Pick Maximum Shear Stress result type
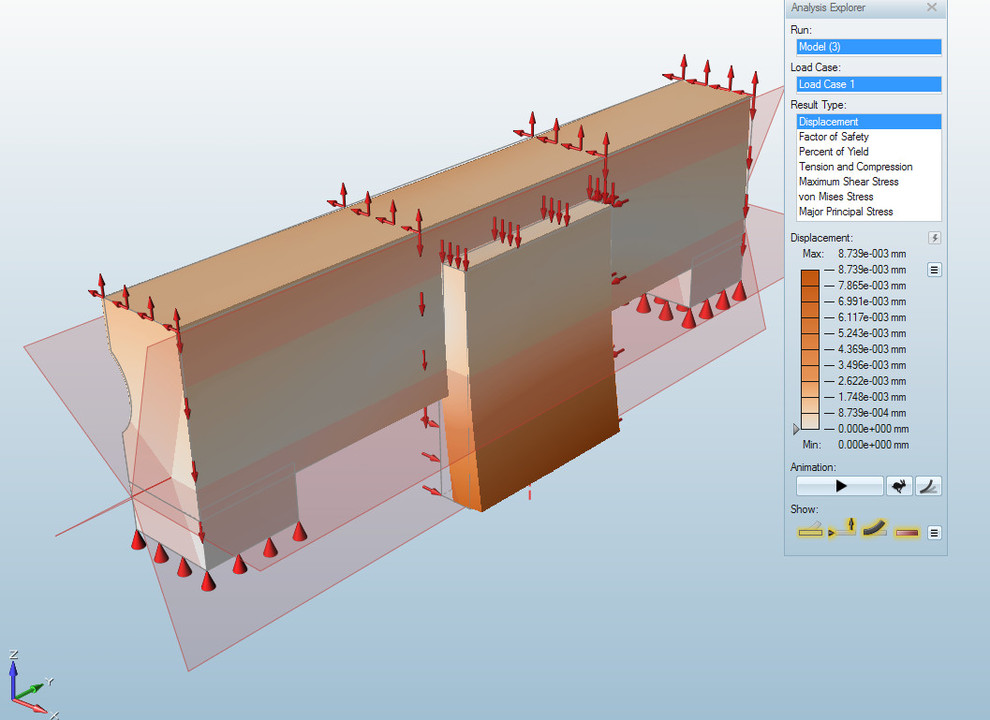Viewport: 990px width, 720px height. pos(848,182)
